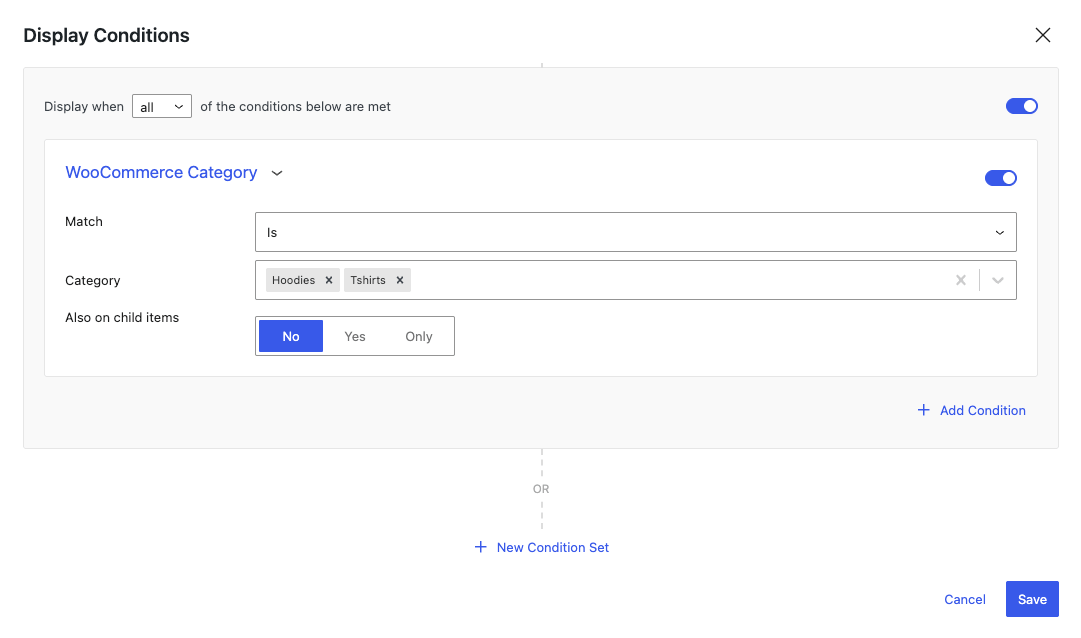Choose Only for child items
Viewport: 1081px width, 638px height.
[418, 336]
